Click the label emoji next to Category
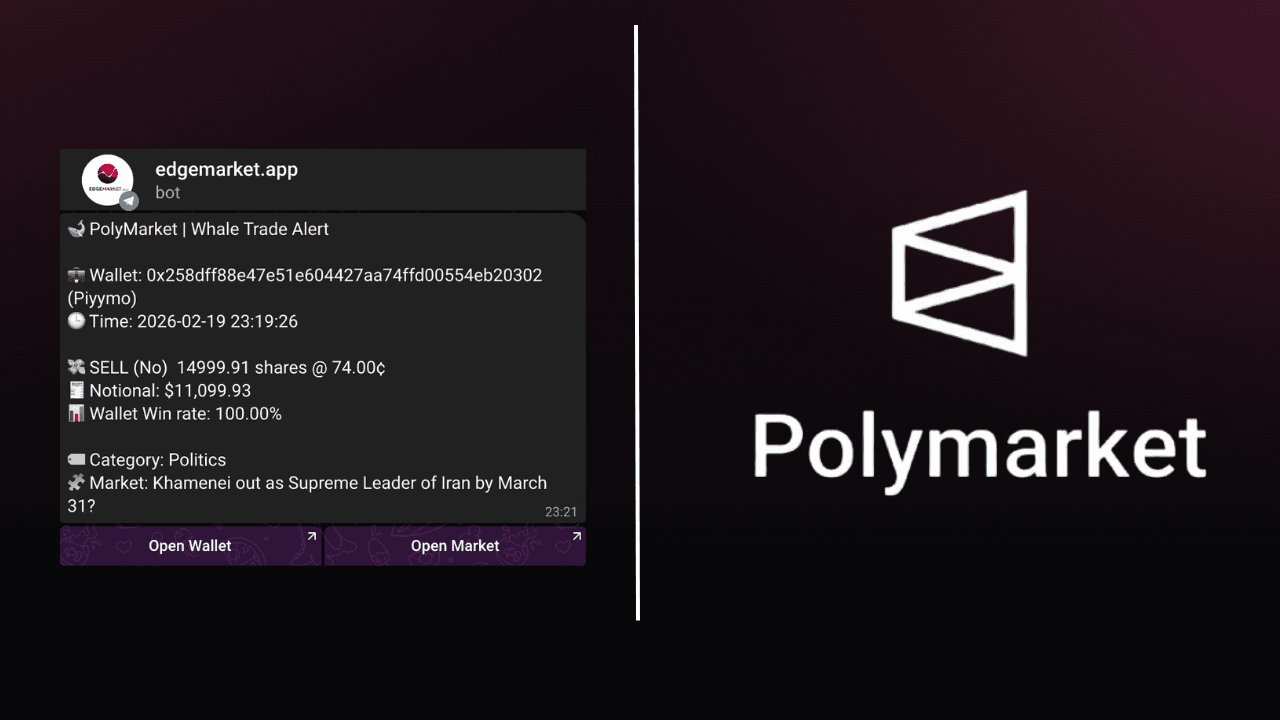Image resolution: width=1280 pixels, height=720 pixels. click(76, 460)
